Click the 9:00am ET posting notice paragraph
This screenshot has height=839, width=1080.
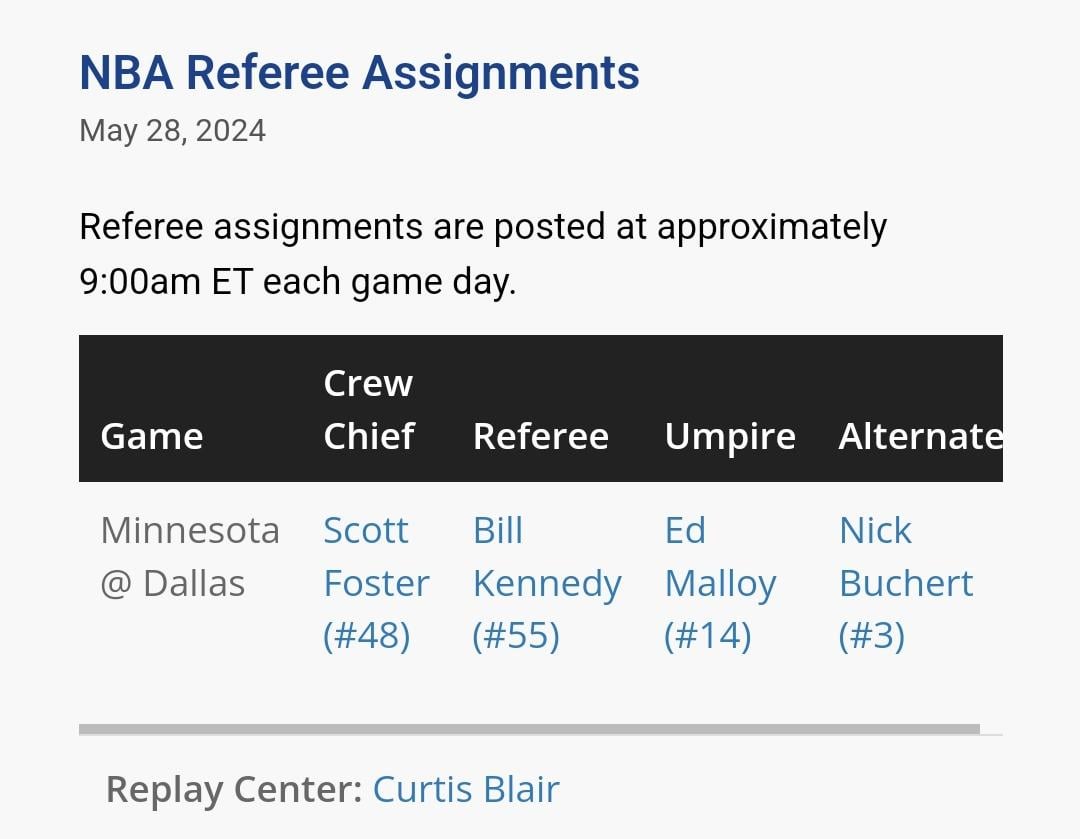(482, 254)
